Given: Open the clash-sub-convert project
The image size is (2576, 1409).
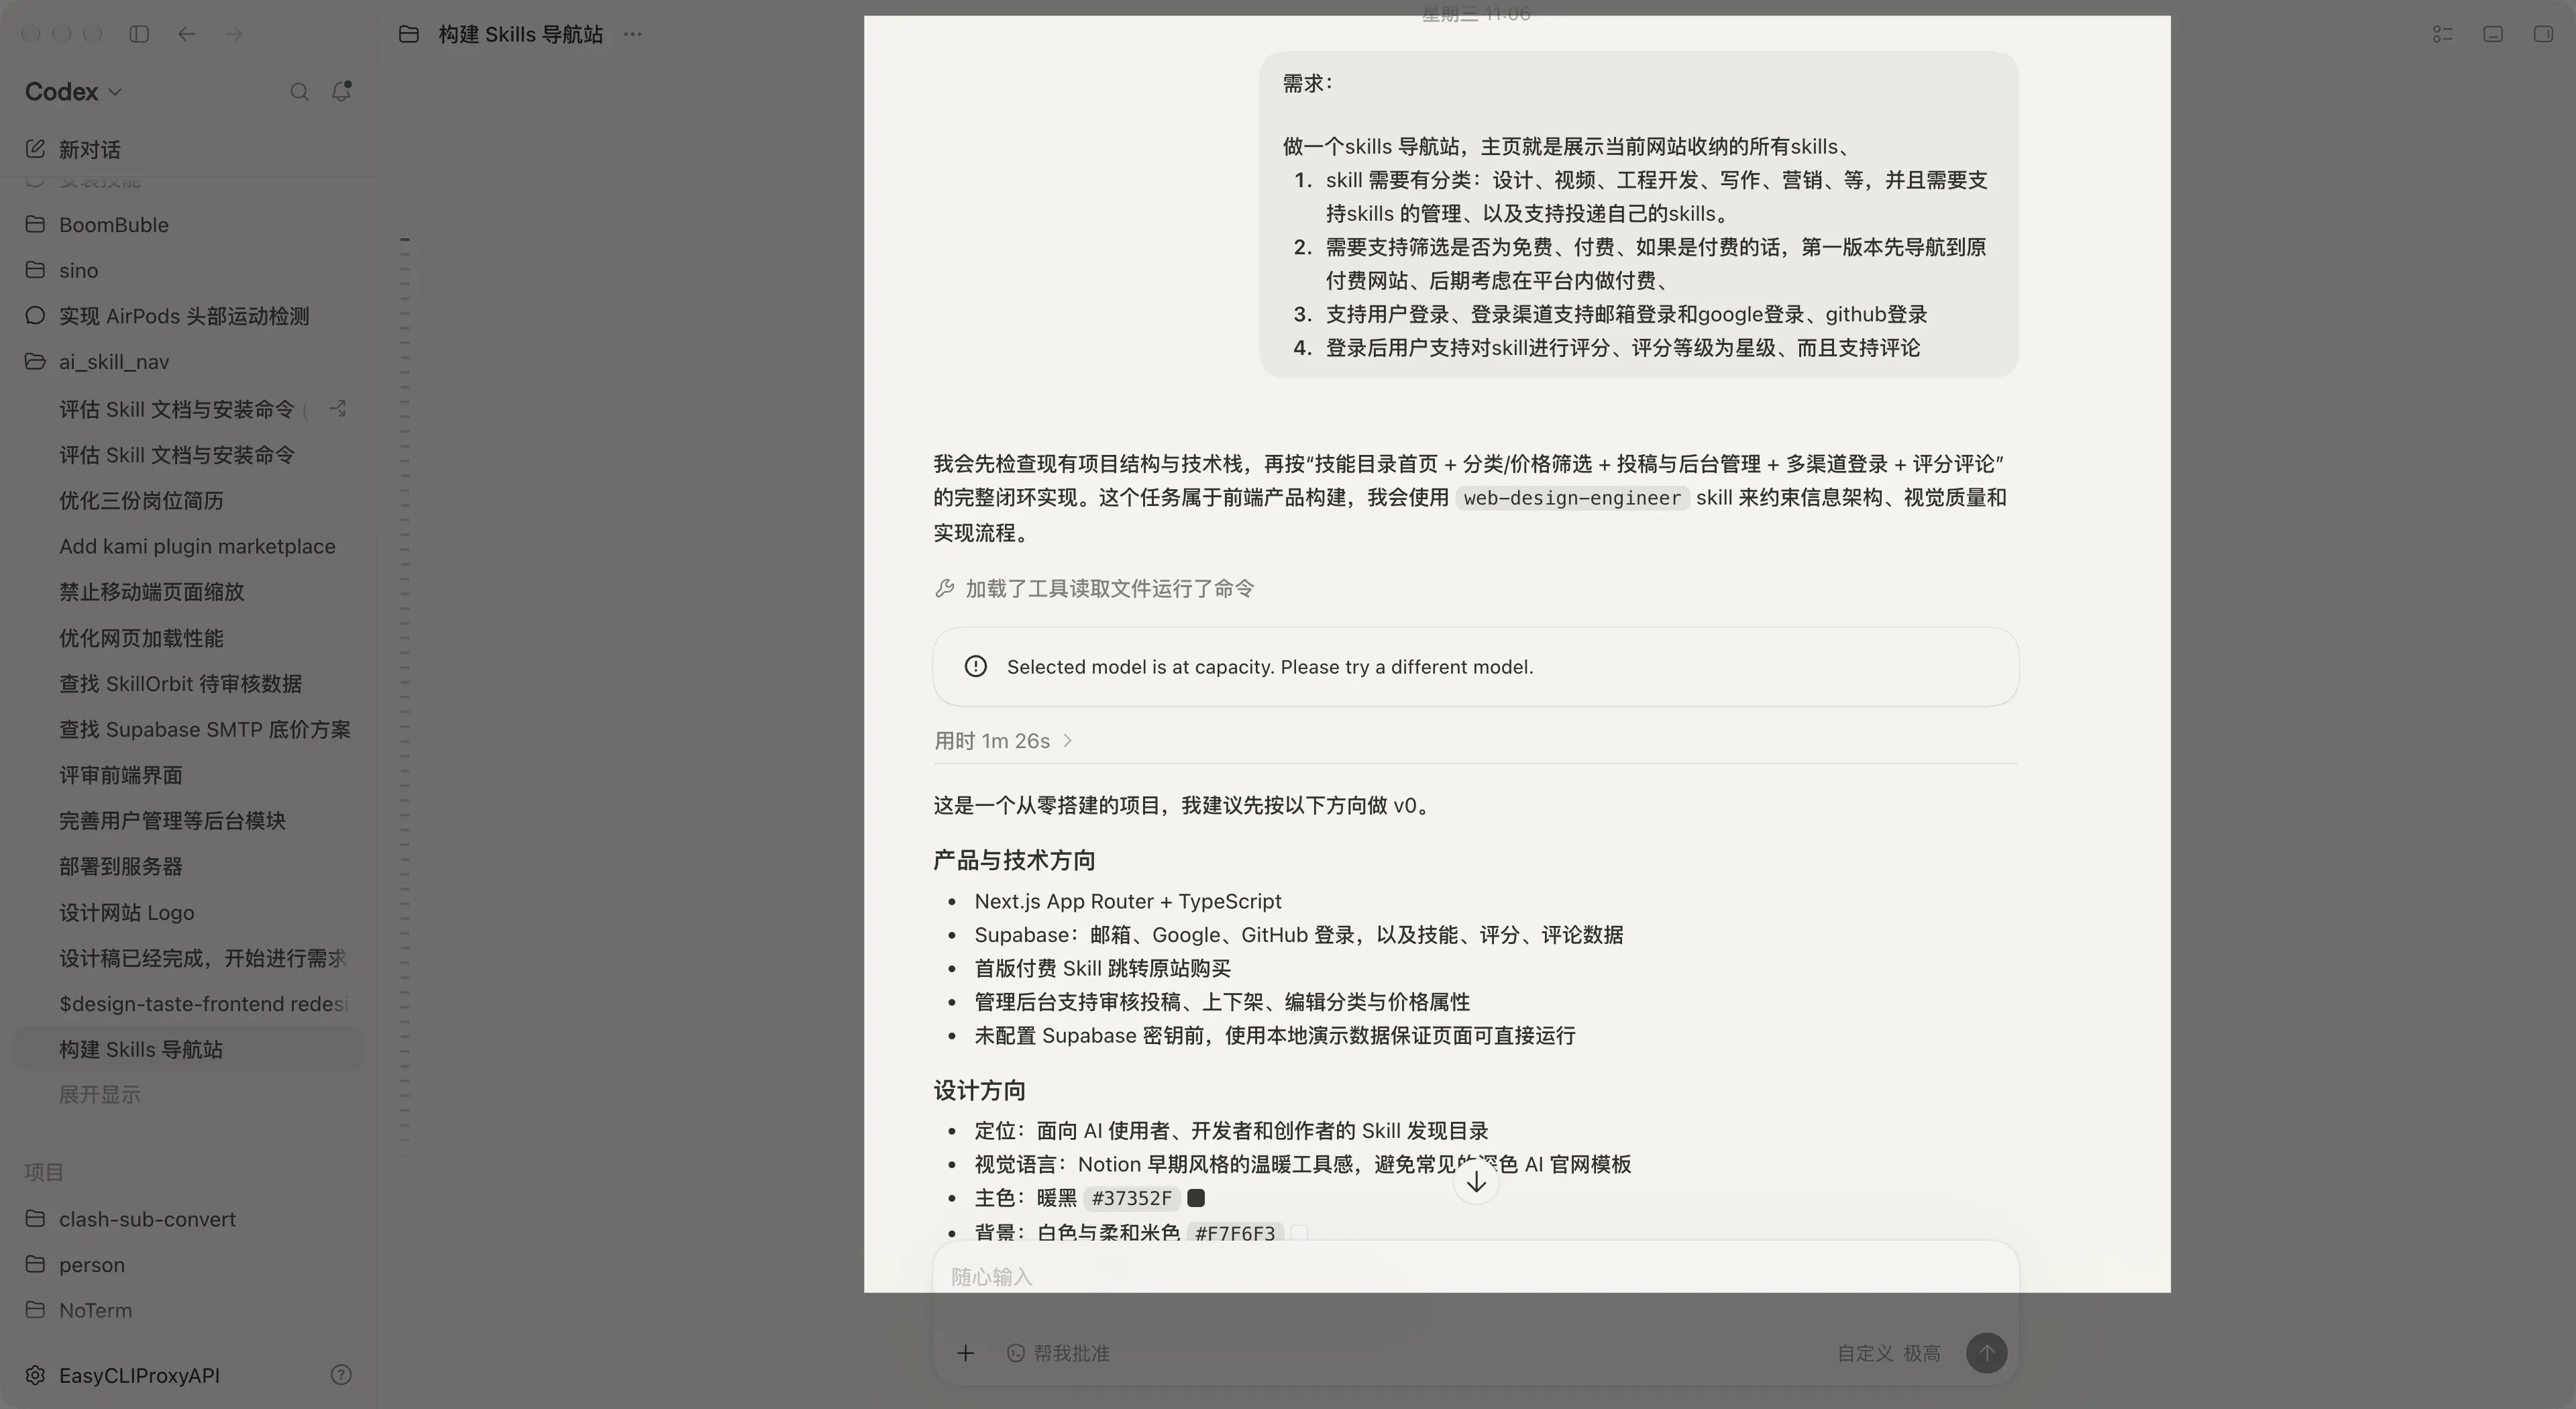Looking at the screenshot, I should [189, 1219].
